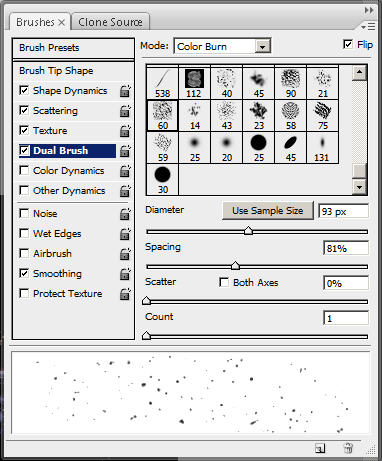Viewport: 382px width, 461px height.
Task: Create a new brush preset icon
Action: 320,448
